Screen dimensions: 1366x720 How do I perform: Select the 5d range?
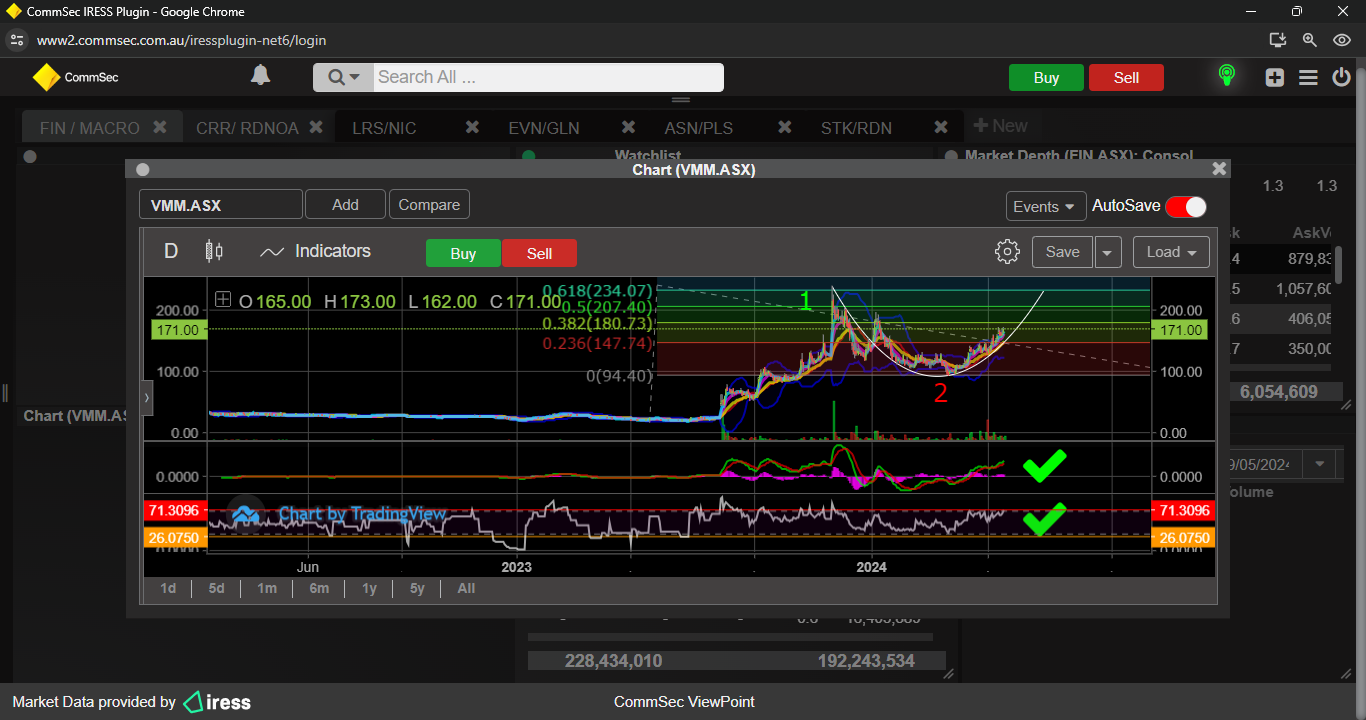click(216, 588)
